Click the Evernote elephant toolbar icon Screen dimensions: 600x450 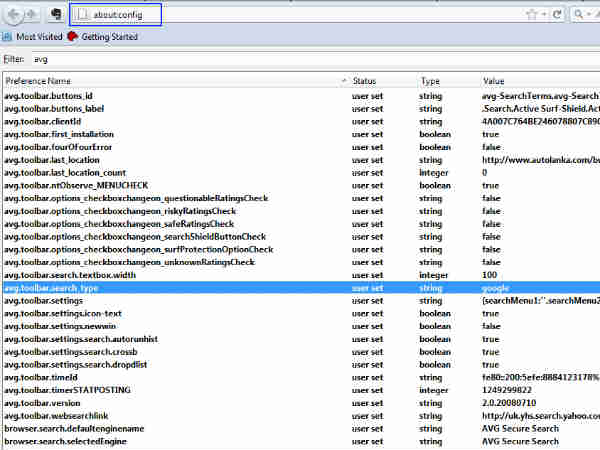pos(56,15)
